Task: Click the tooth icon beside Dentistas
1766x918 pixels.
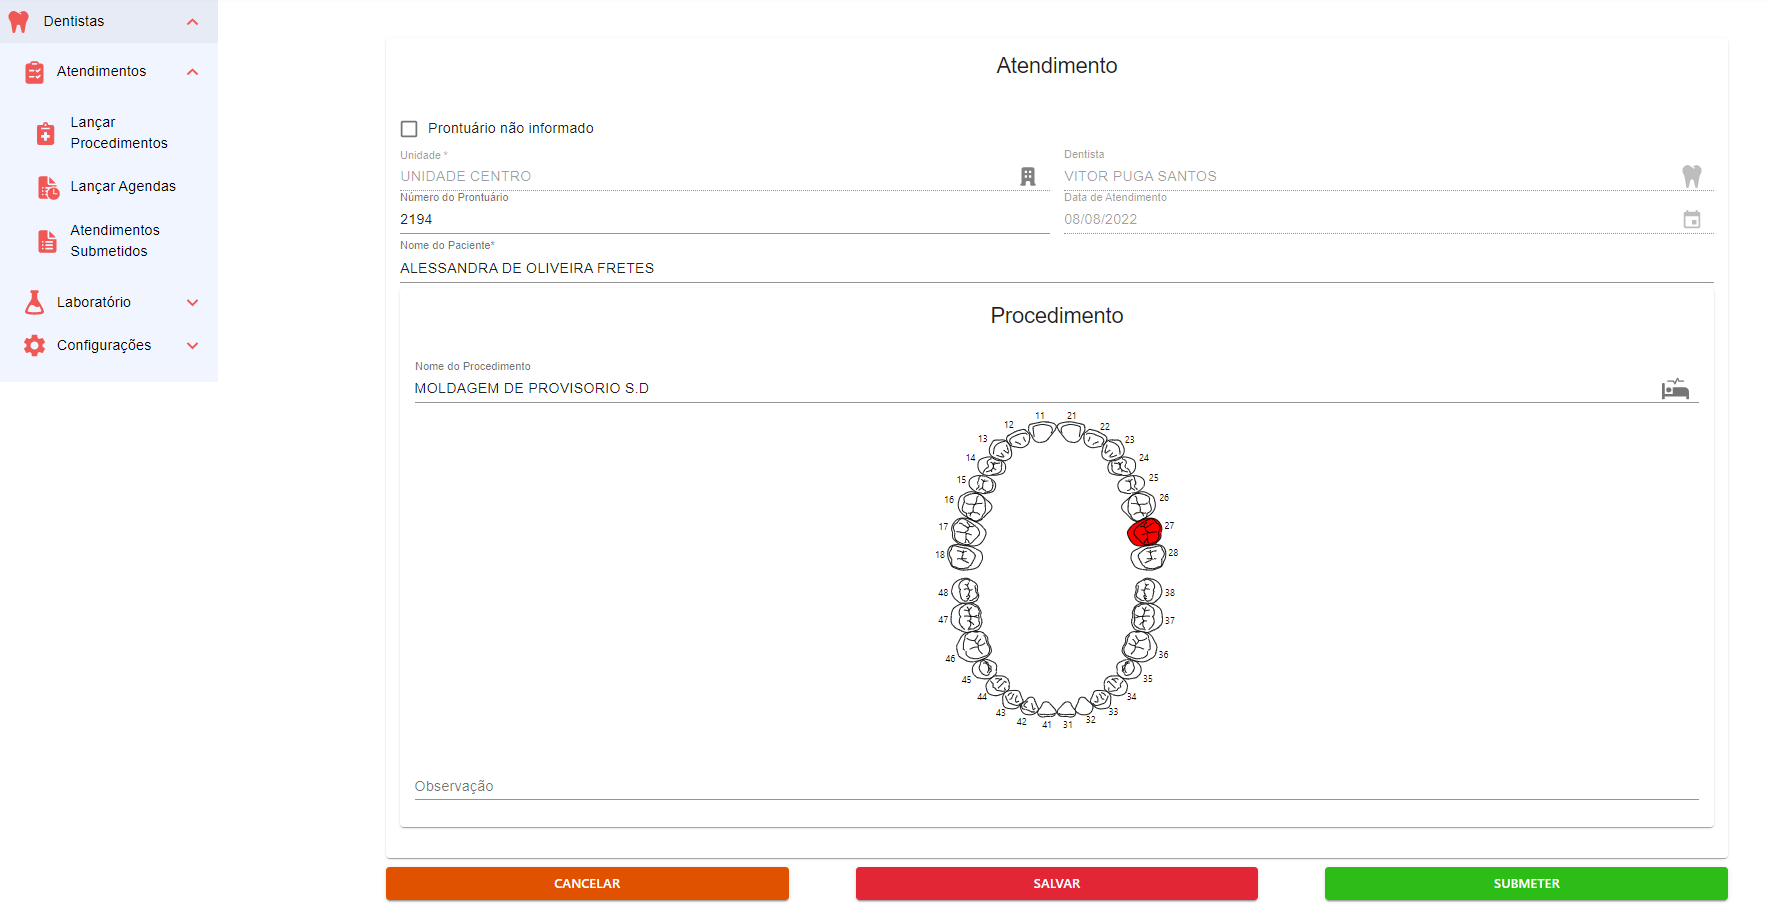Action: (x=19, y=22)
